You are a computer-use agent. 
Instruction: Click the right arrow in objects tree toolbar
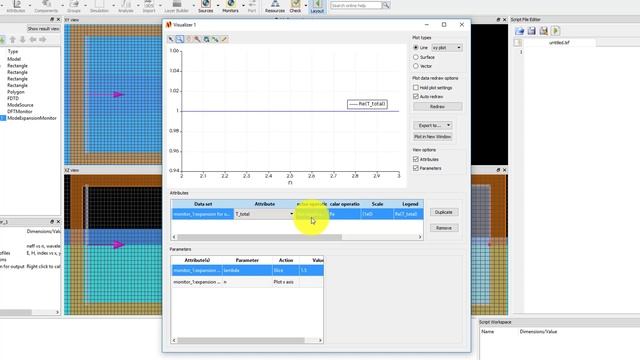(x=42, y=40)
